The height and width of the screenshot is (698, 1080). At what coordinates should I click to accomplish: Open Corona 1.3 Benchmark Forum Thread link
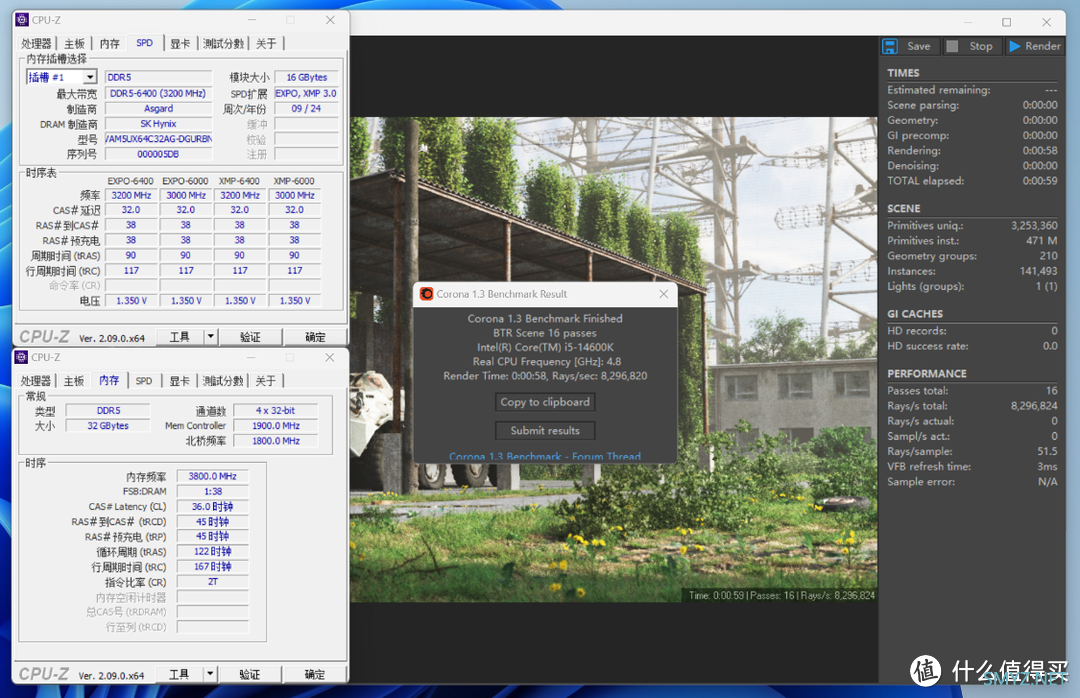(x=545, y=456)
